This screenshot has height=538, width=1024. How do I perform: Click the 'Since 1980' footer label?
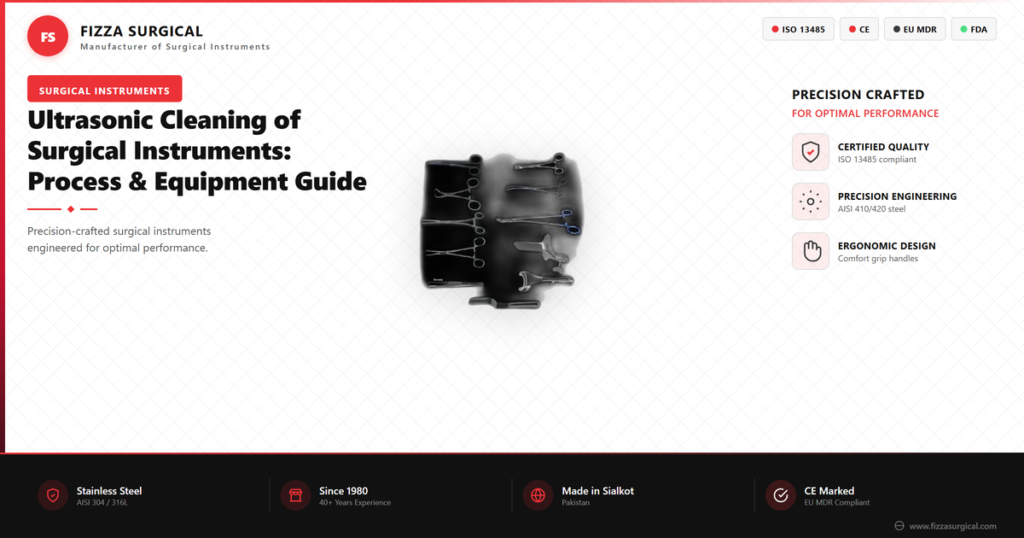tap(344, 491)
